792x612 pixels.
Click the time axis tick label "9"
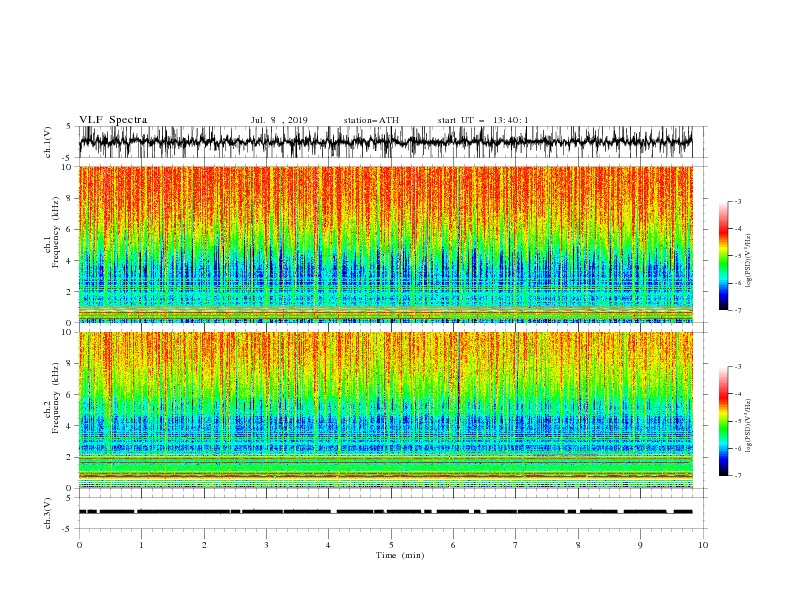click(640, 545)
